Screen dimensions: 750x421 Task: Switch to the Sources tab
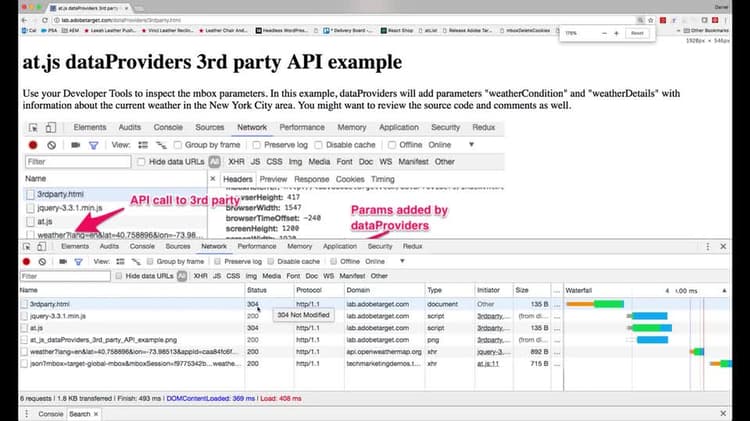point(178,246)
